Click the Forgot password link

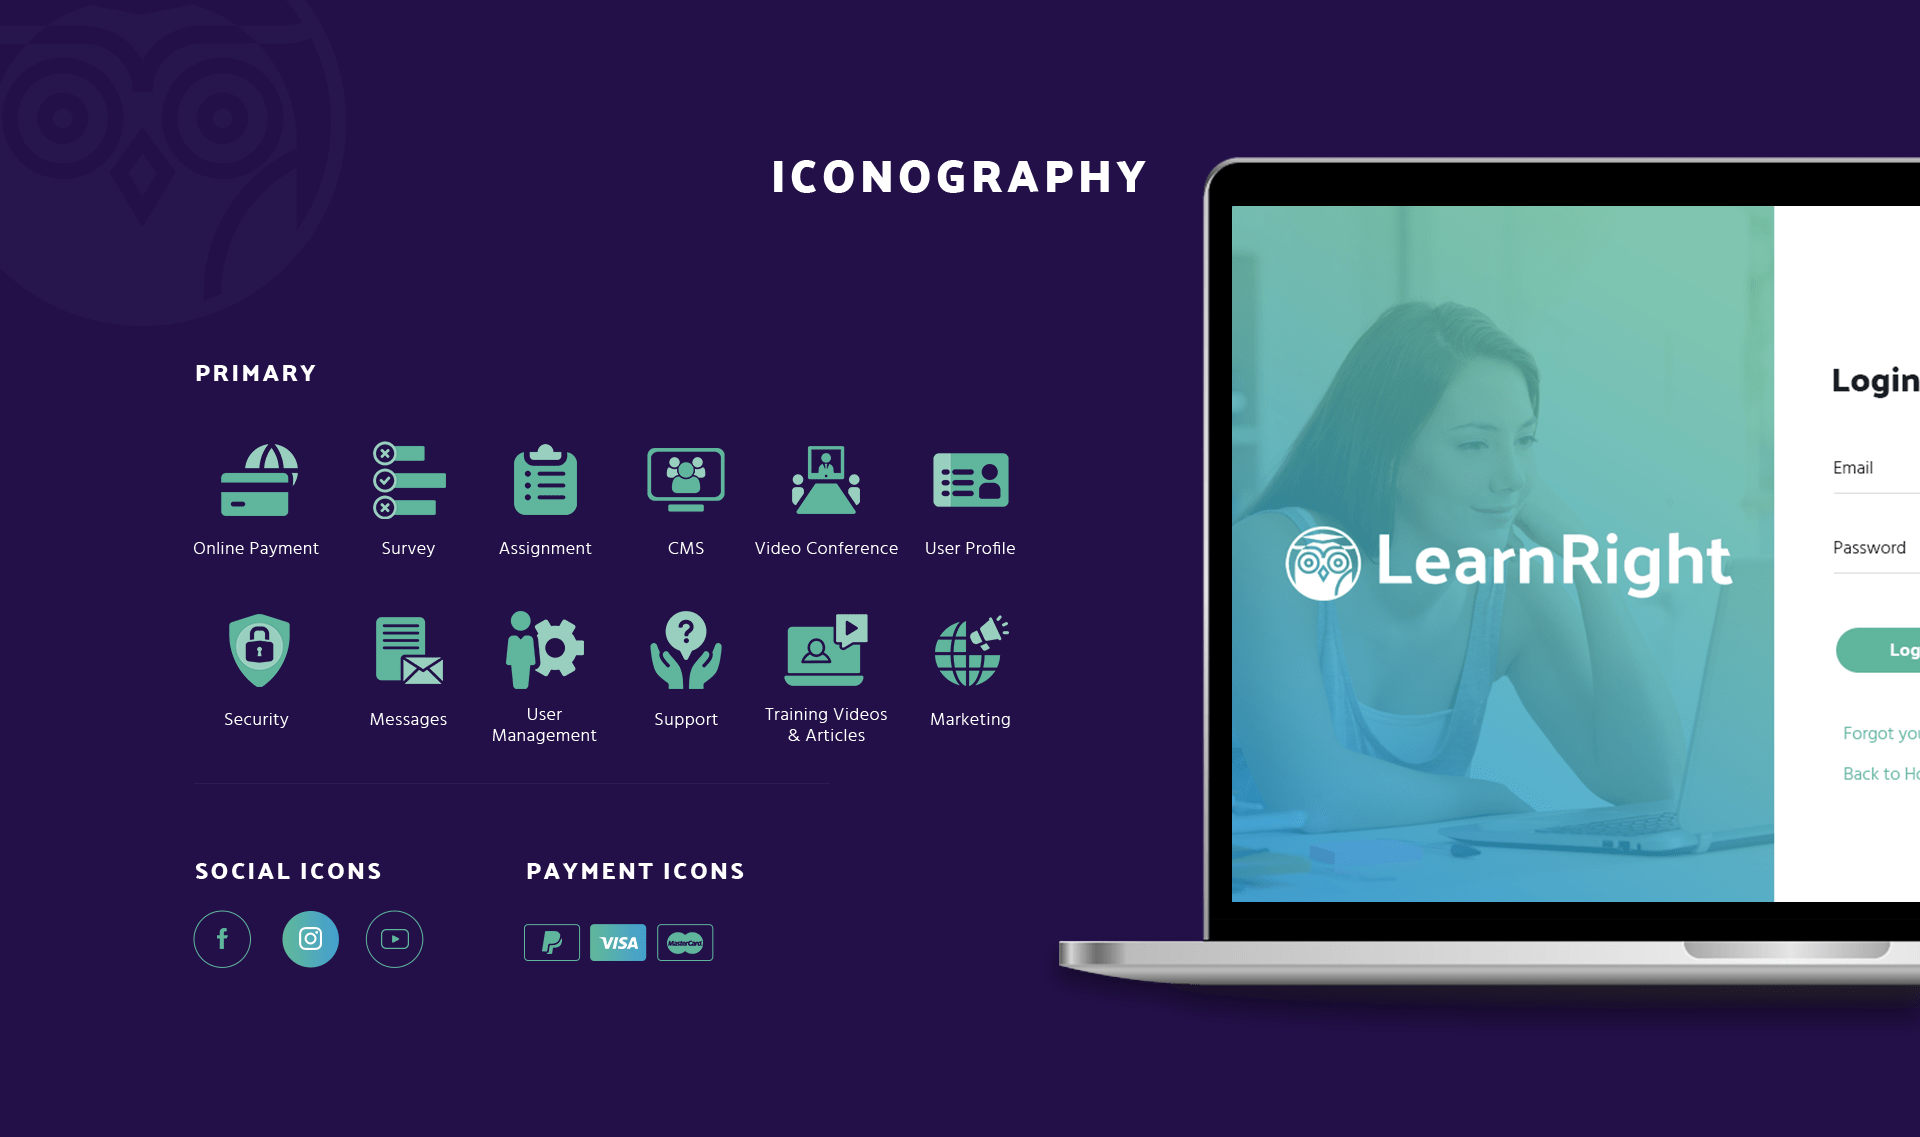(x=1881, y=734)
